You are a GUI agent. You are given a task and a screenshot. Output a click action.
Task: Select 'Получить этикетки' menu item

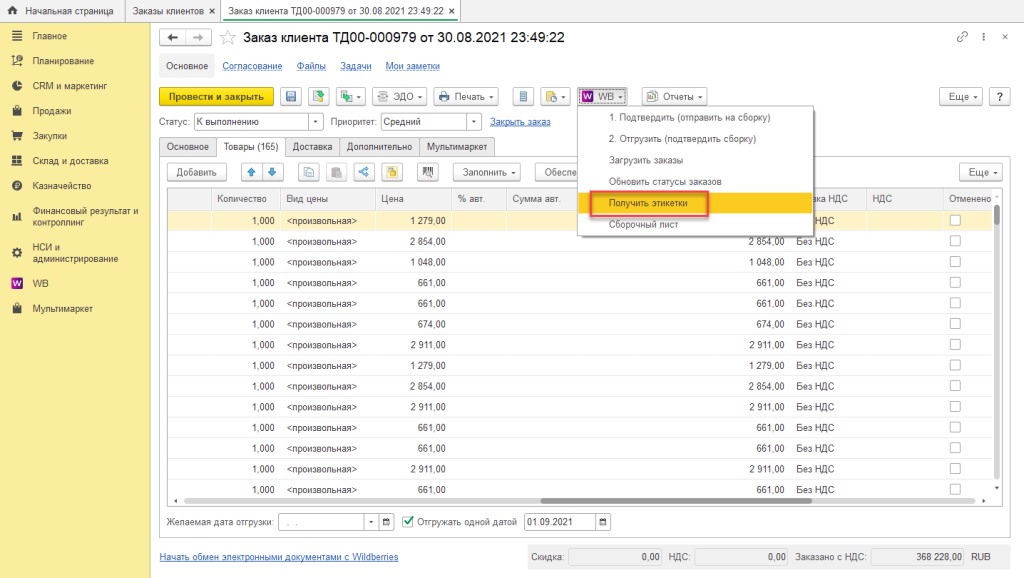tap(648, 203)
